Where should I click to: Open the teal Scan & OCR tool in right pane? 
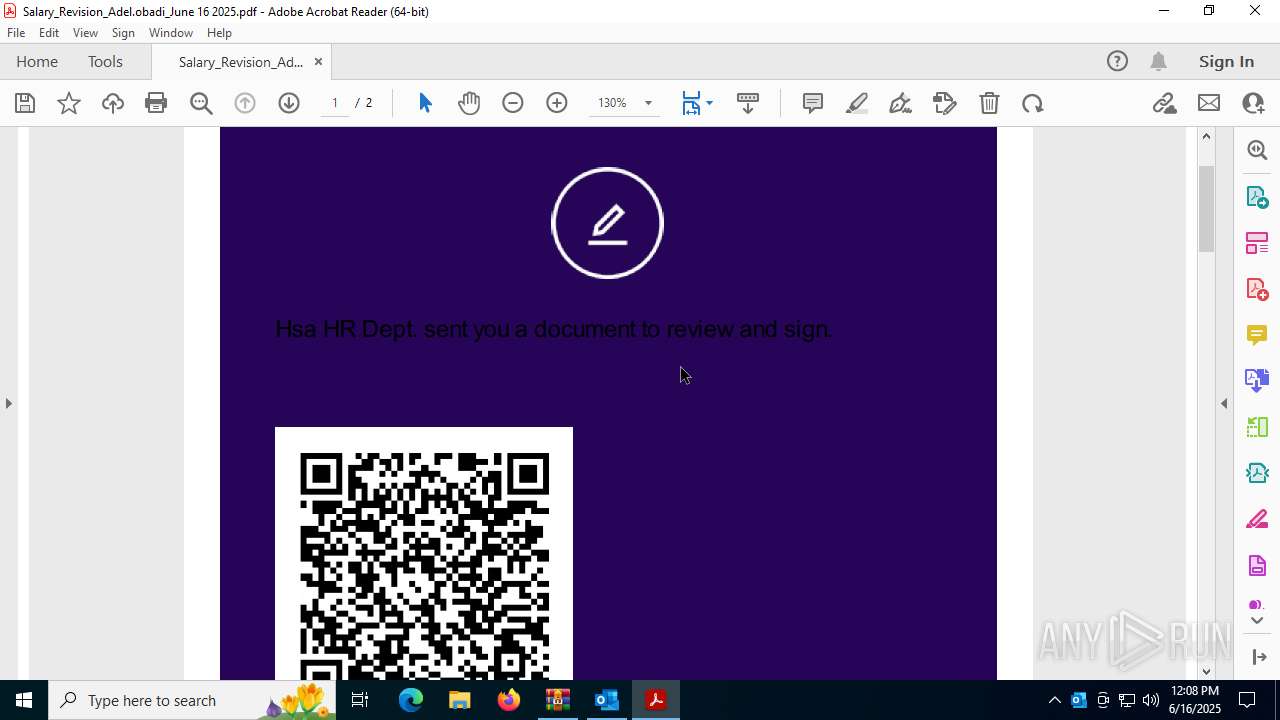(x=1257, y=473)
